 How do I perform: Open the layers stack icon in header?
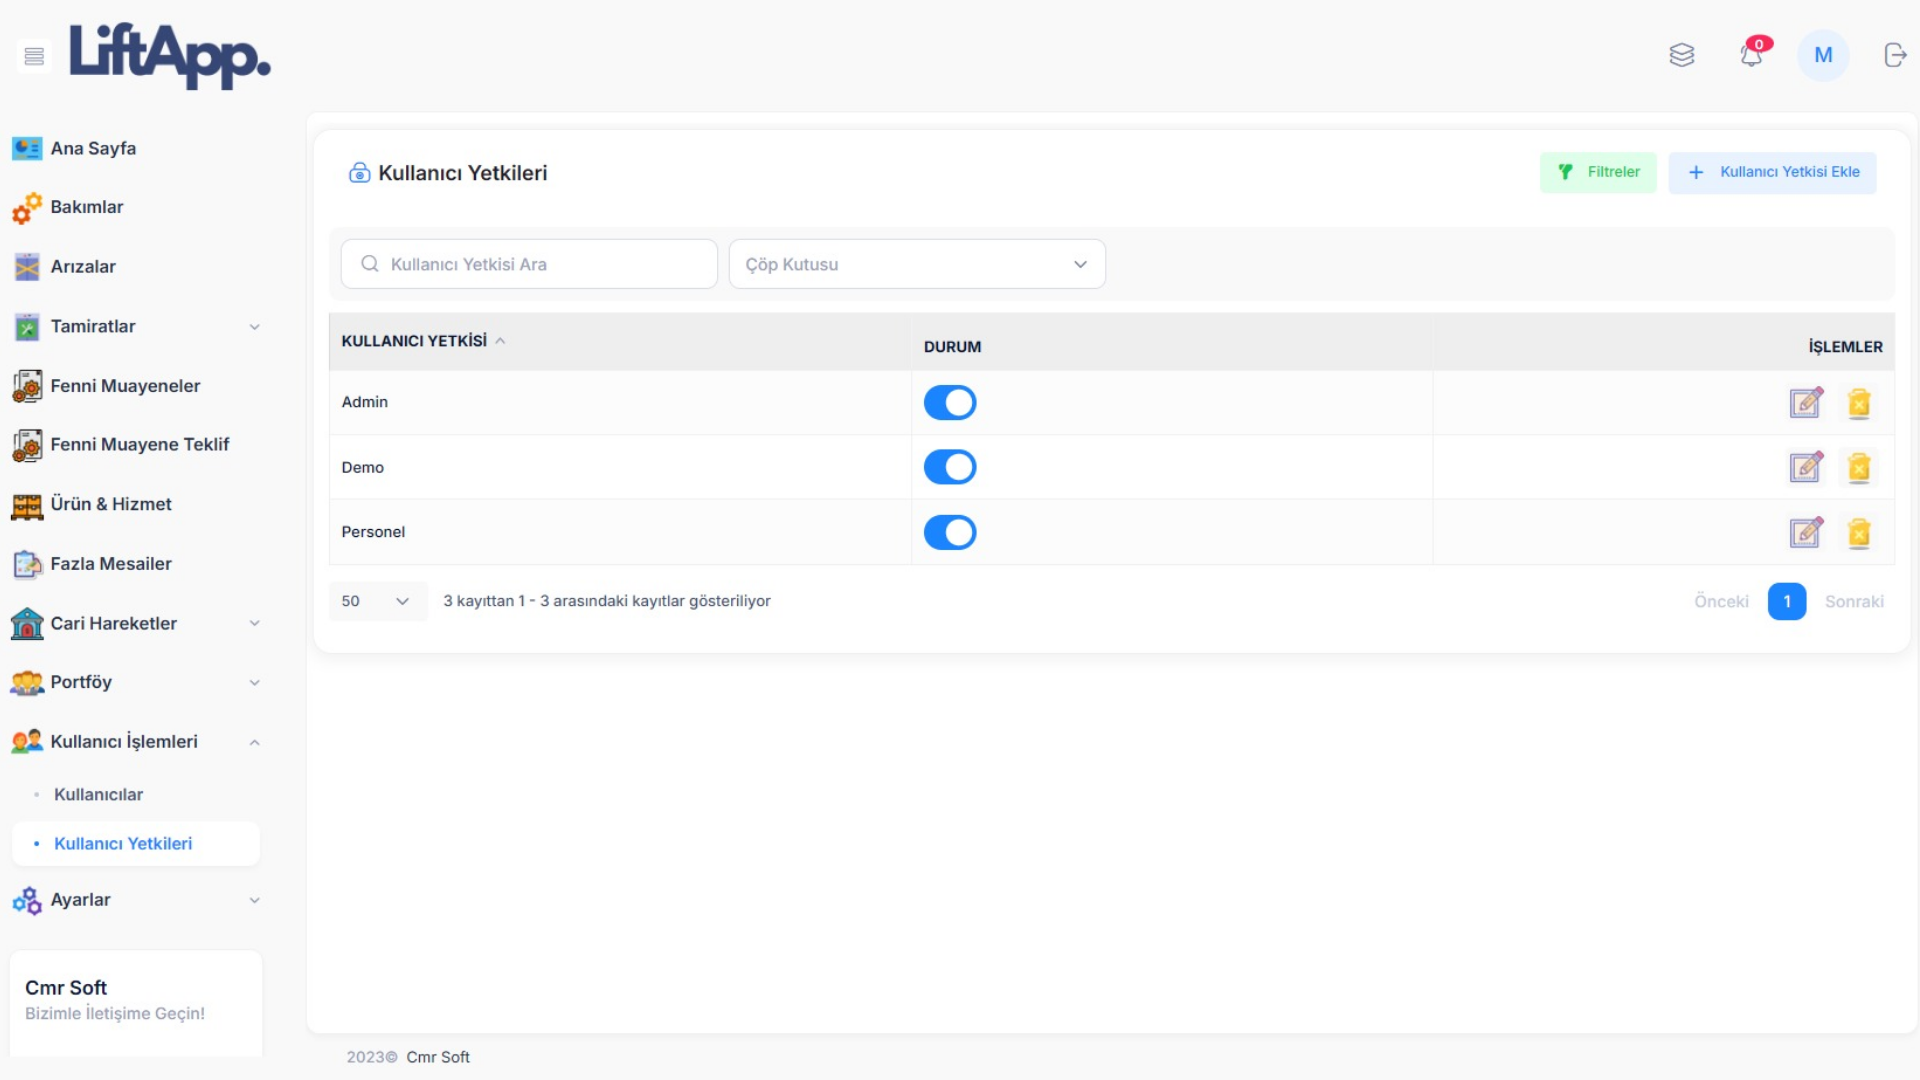pyautogui.click(x=1682, y=55)
